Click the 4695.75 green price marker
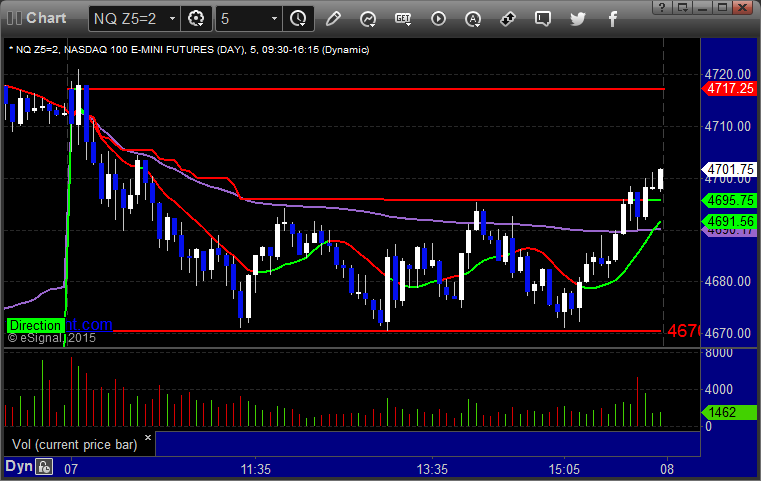761x481 pixels. [x=729, y=200]
